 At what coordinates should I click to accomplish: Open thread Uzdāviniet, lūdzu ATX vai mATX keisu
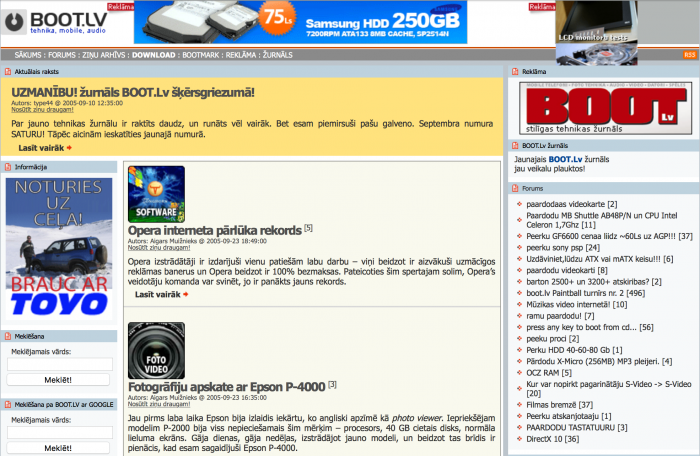tap(600, 259)
